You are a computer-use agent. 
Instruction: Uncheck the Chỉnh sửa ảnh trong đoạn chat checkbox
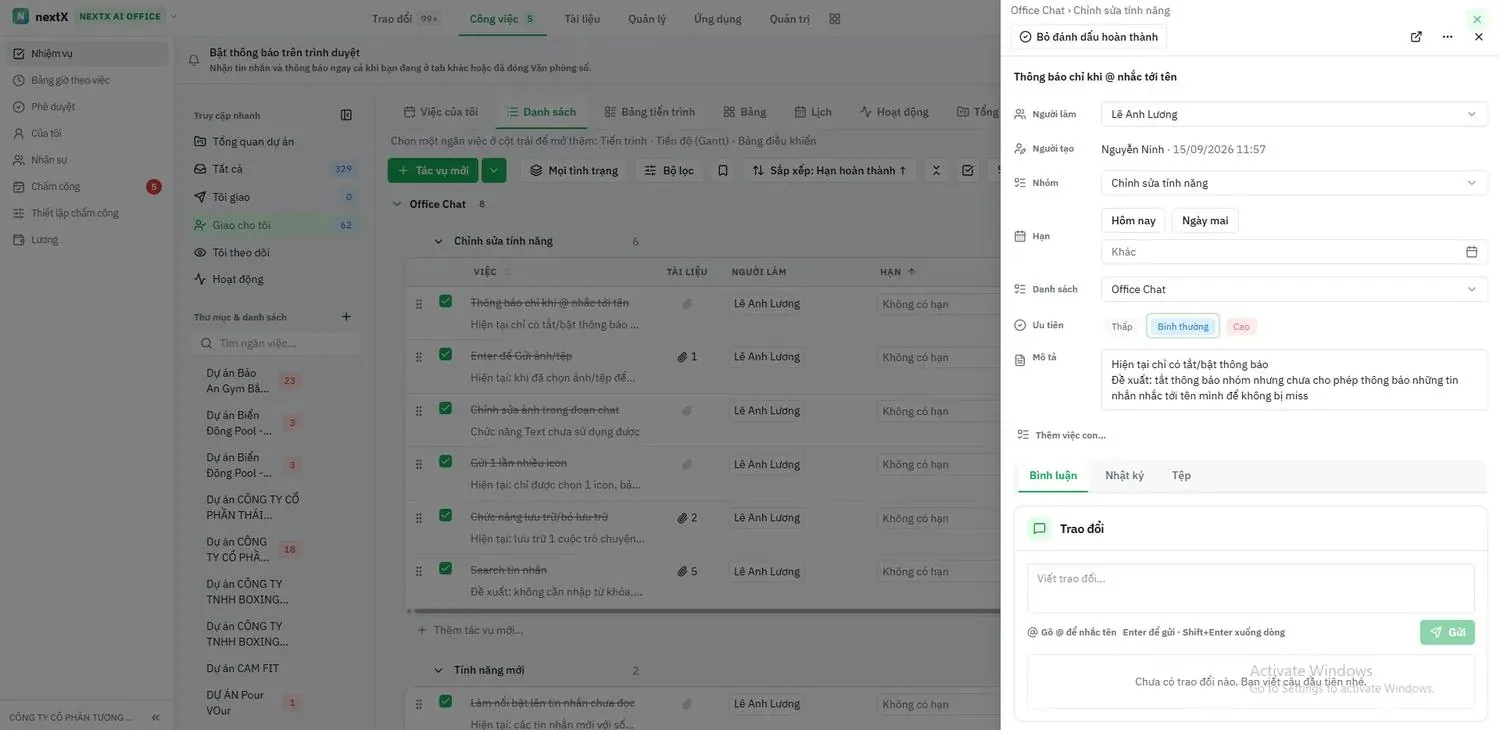point(445,408)
